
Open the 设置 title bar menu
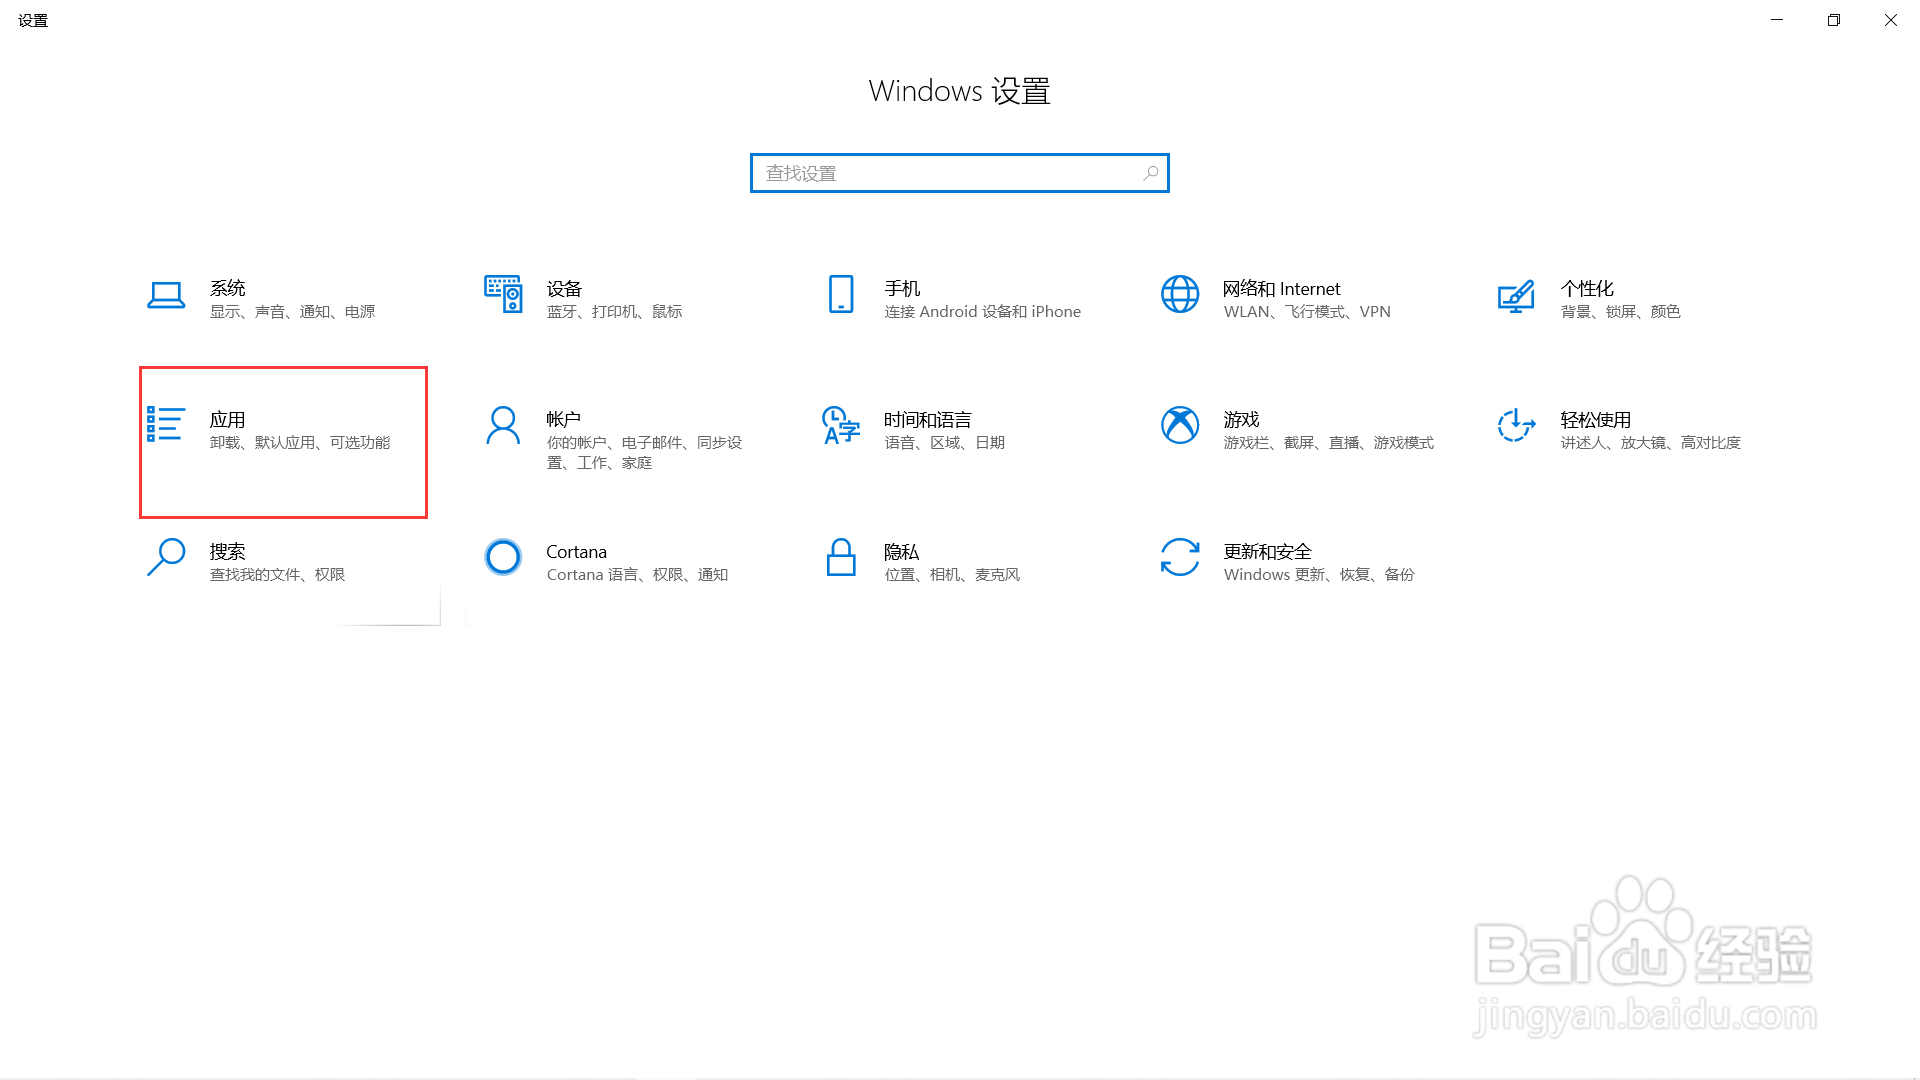click(32, 19)
